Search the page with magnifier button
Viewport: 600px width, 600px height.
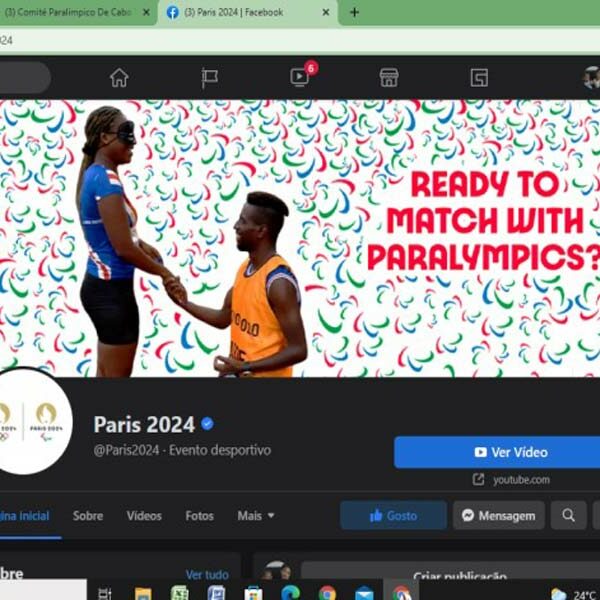click(568, 515)
